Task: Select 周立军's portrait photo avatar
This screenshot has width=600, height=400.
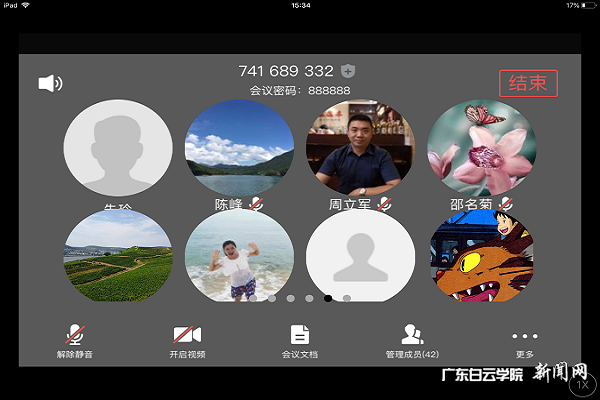Action: pos(360,150)
